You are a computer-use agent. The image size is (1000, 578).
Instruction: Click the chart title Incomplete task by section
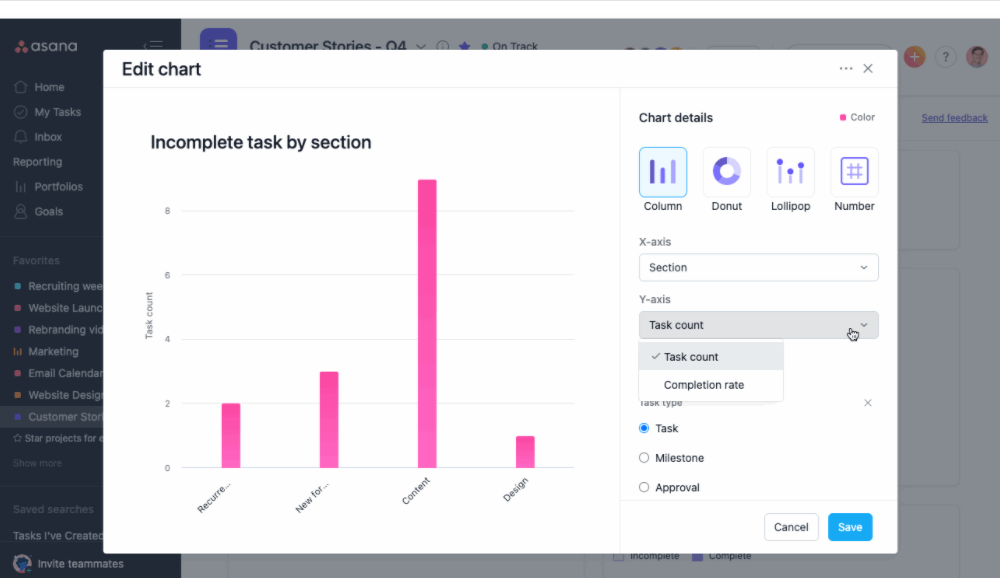tap(261, 142)
